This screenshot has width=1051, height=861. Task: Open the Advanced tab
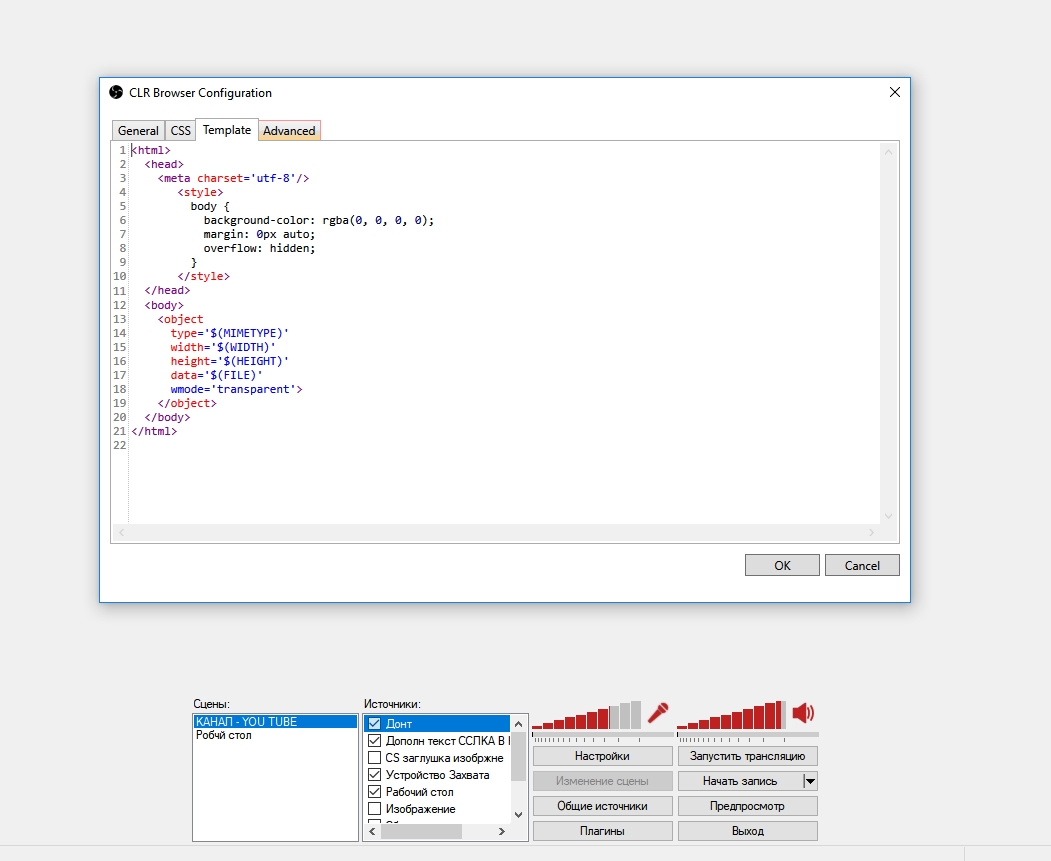289,131
